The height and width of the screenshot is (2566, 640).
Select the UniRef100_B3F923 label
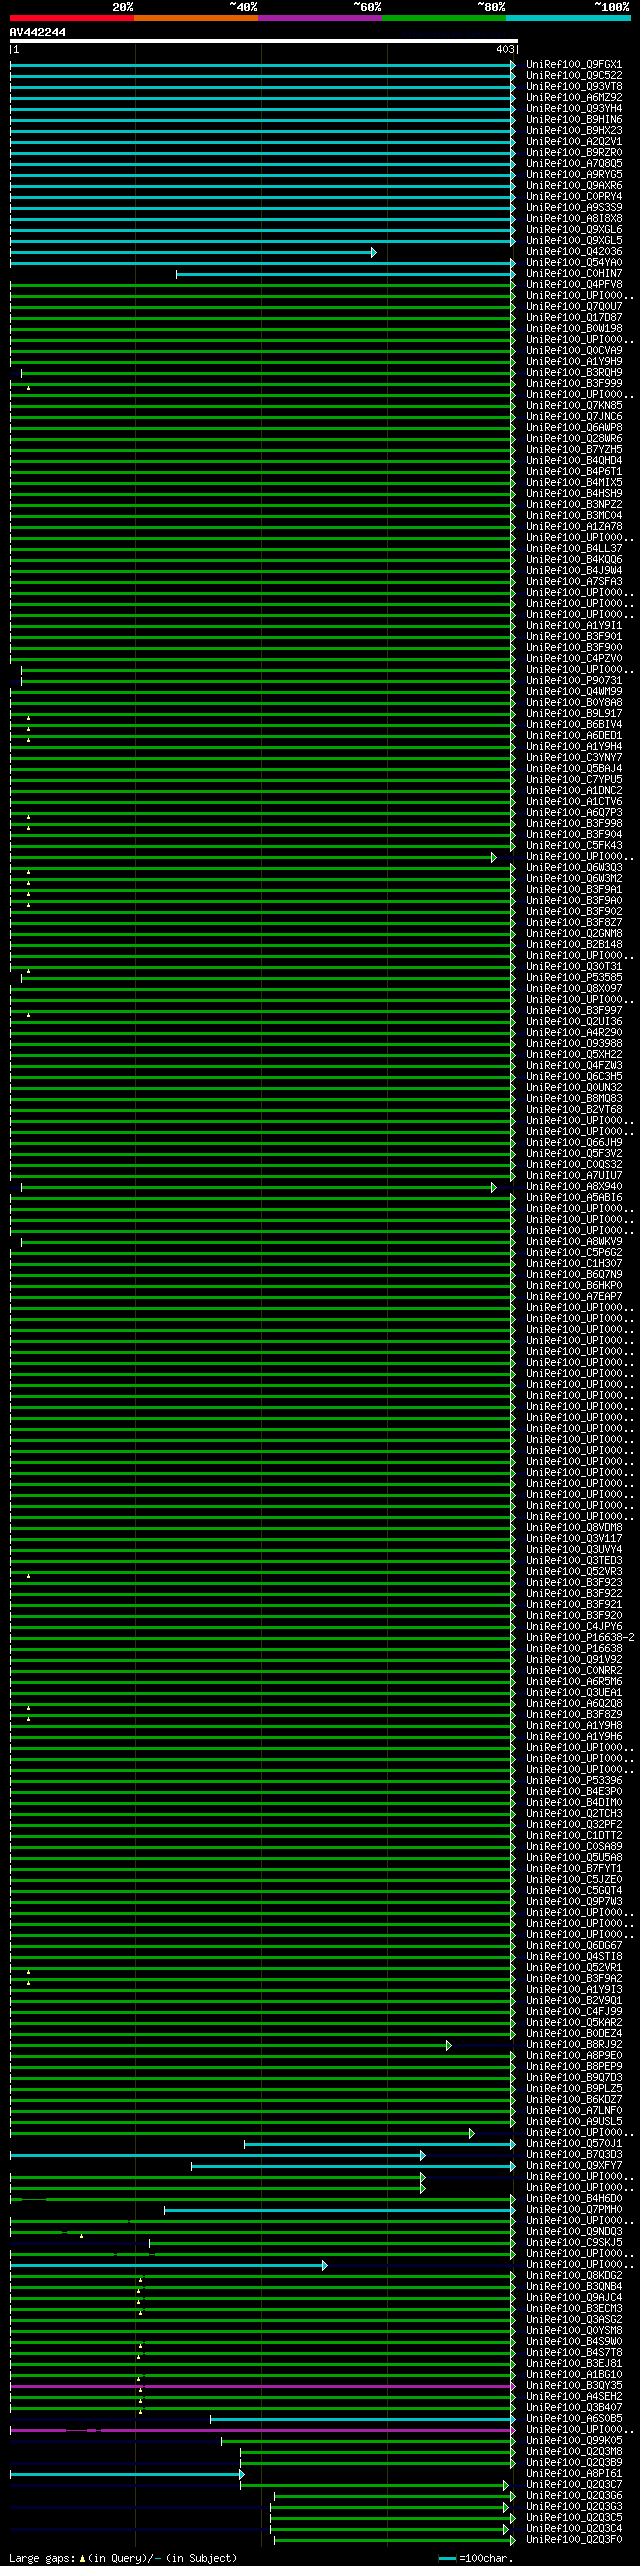pos(574,1583)
